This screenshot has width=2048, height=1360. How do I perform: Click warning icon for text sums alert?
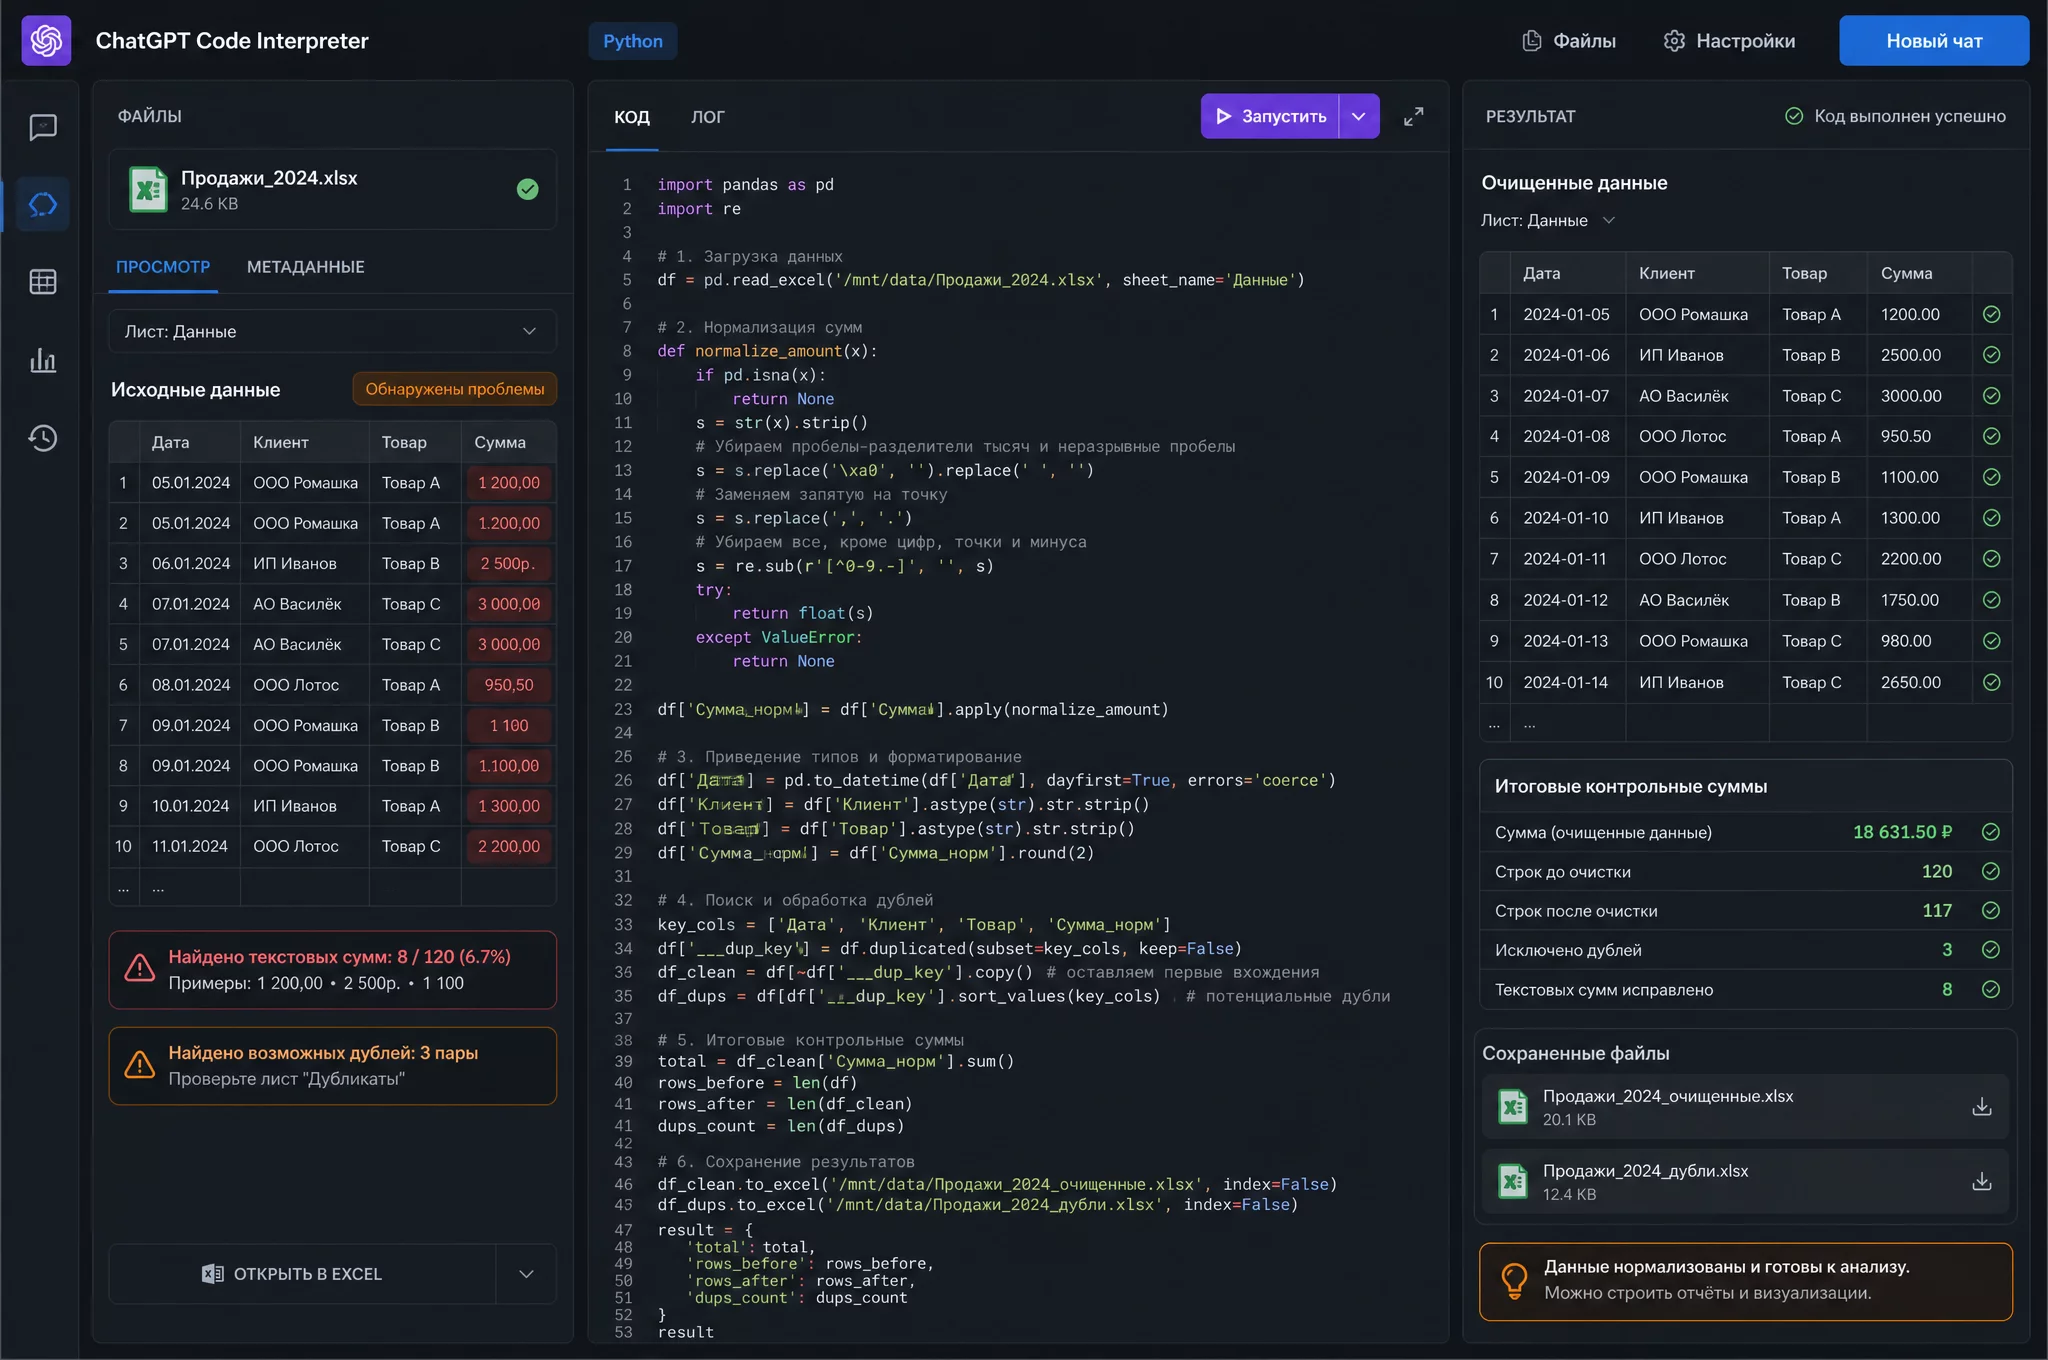point(140,968)
